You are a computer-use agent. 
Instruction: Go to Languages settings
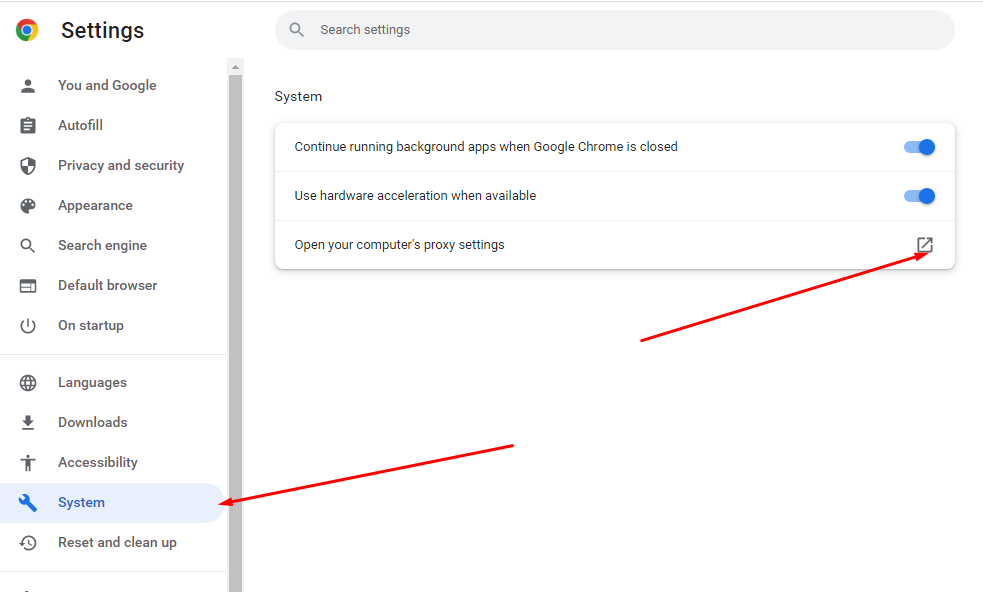pos(113,383)
